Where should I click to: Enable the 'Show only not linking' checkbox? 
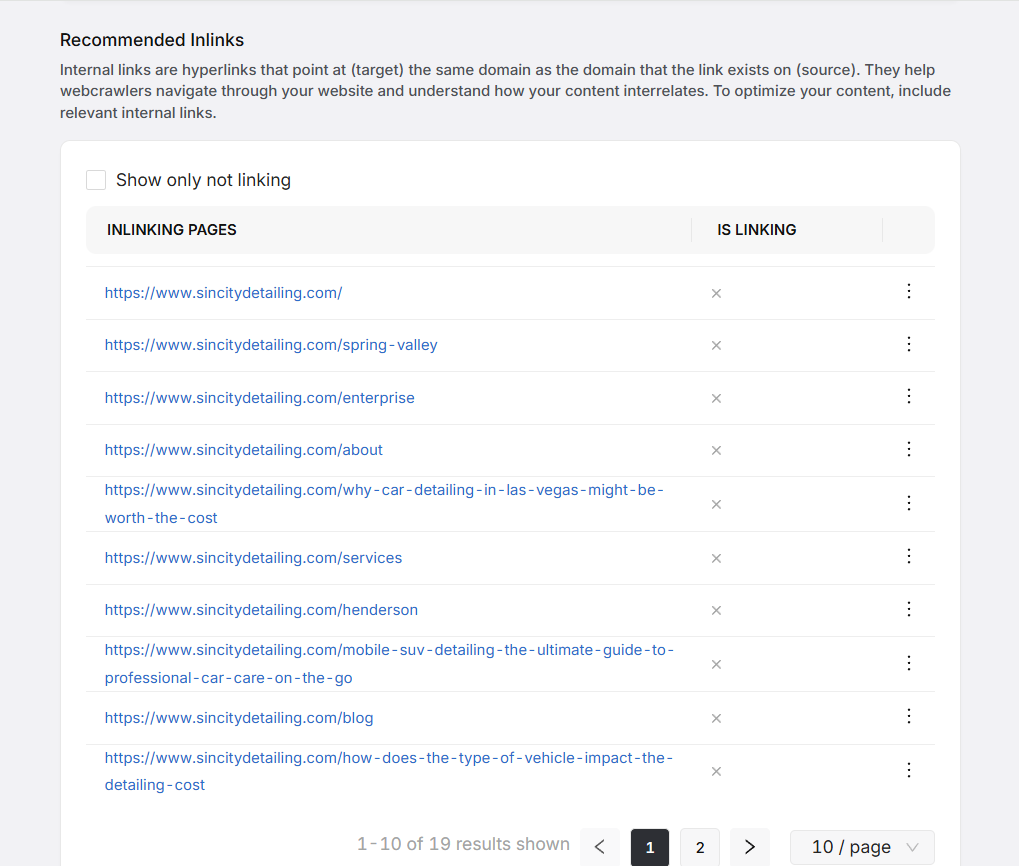click(96, 180)
